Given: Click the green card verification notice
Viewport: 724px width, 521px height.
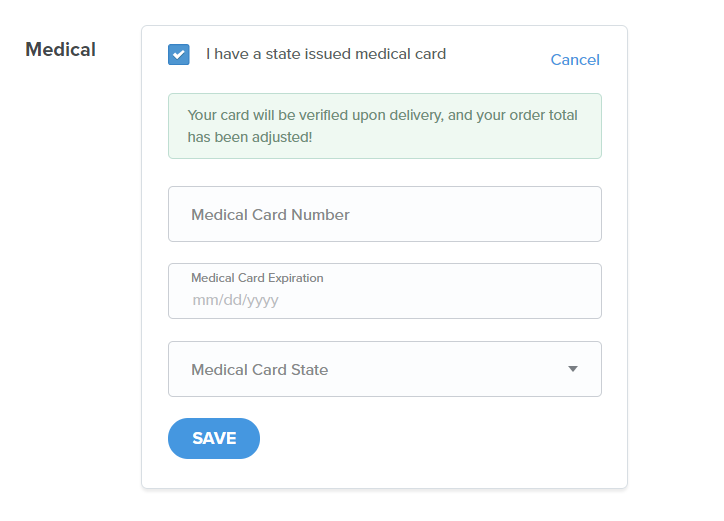Looking at the screenshot, I should point(385,126).
